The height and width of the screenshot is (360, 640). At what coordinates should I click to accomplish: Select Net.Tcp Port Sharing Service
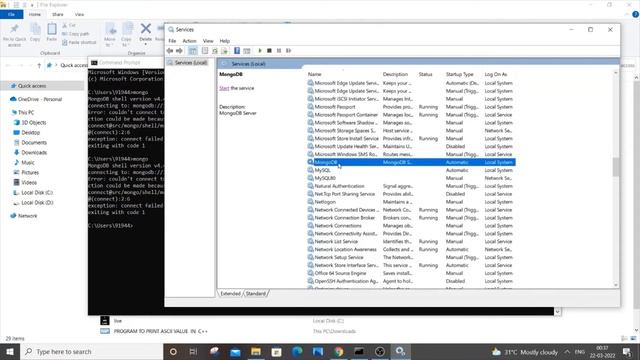point(411,194)
